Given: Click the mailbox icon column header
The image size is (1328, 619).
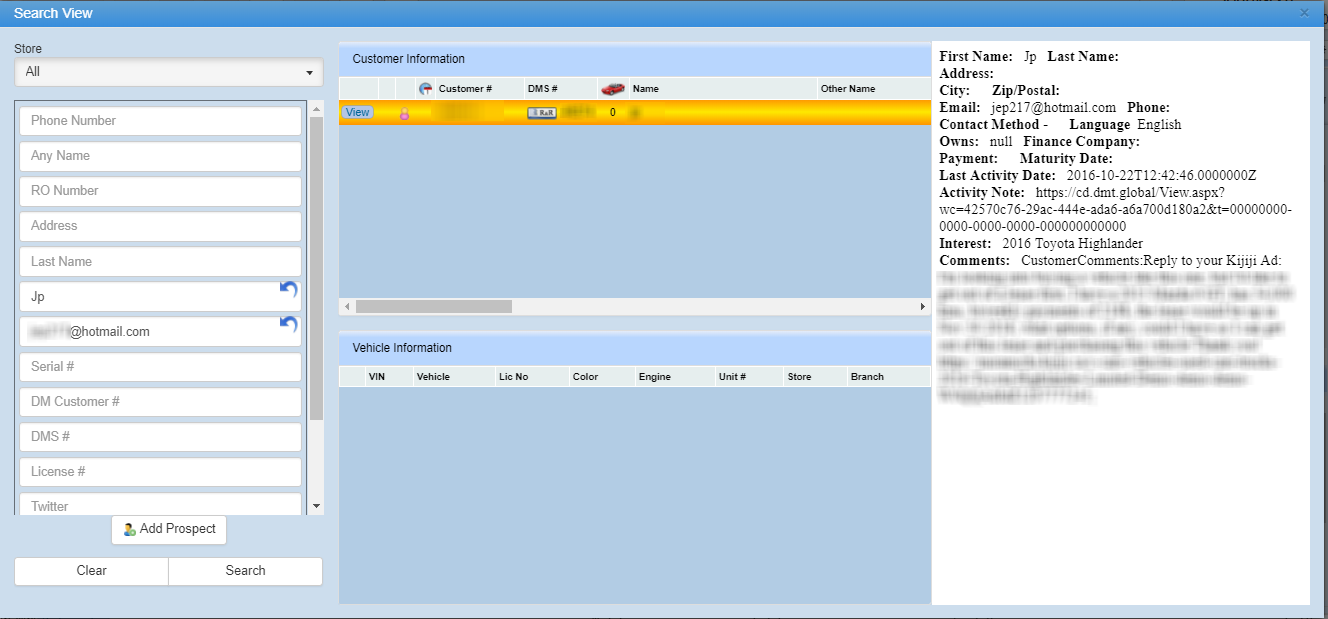Looking at the screenshot, I should [426, 89].
